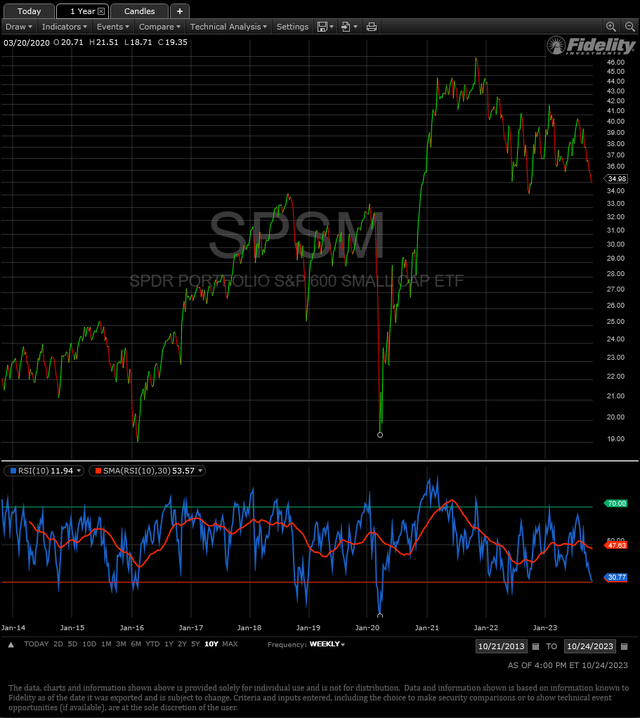640x718 pixels.
Task: Select the MAX timeframe
Action: 230,644
